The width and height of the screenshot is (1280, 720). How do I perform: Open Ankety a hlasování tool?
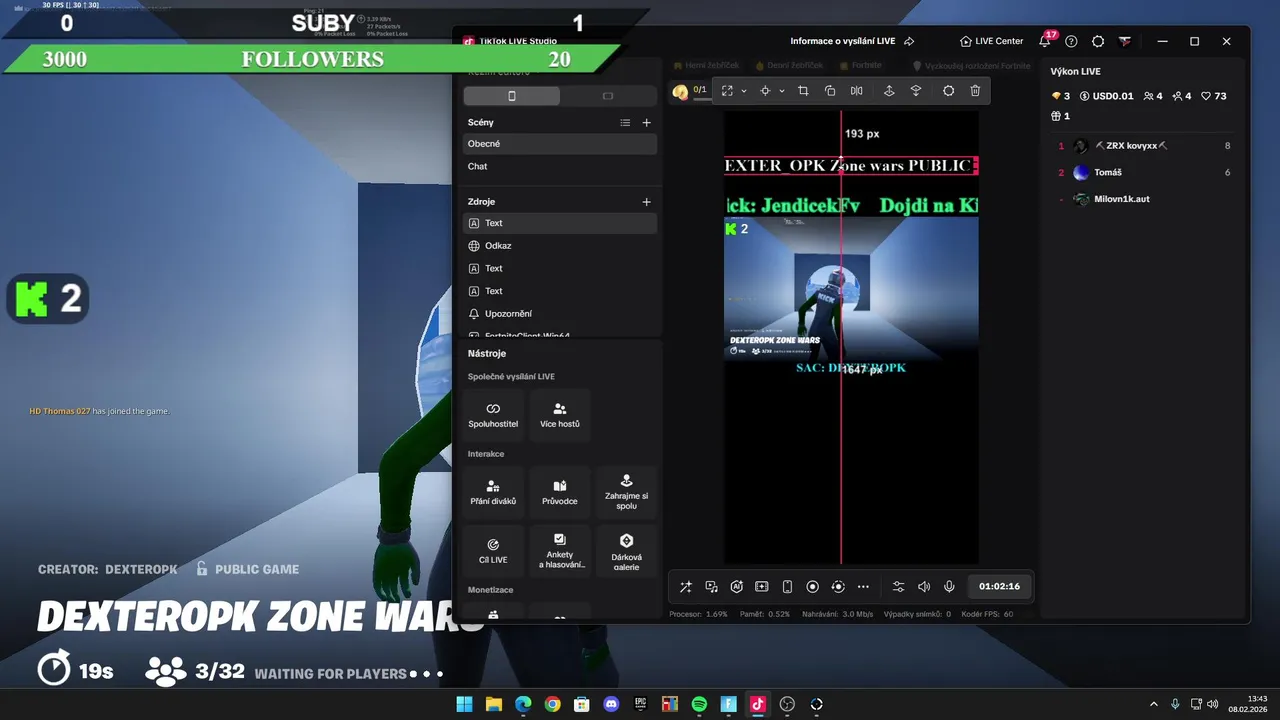click(x=560, y=551)
